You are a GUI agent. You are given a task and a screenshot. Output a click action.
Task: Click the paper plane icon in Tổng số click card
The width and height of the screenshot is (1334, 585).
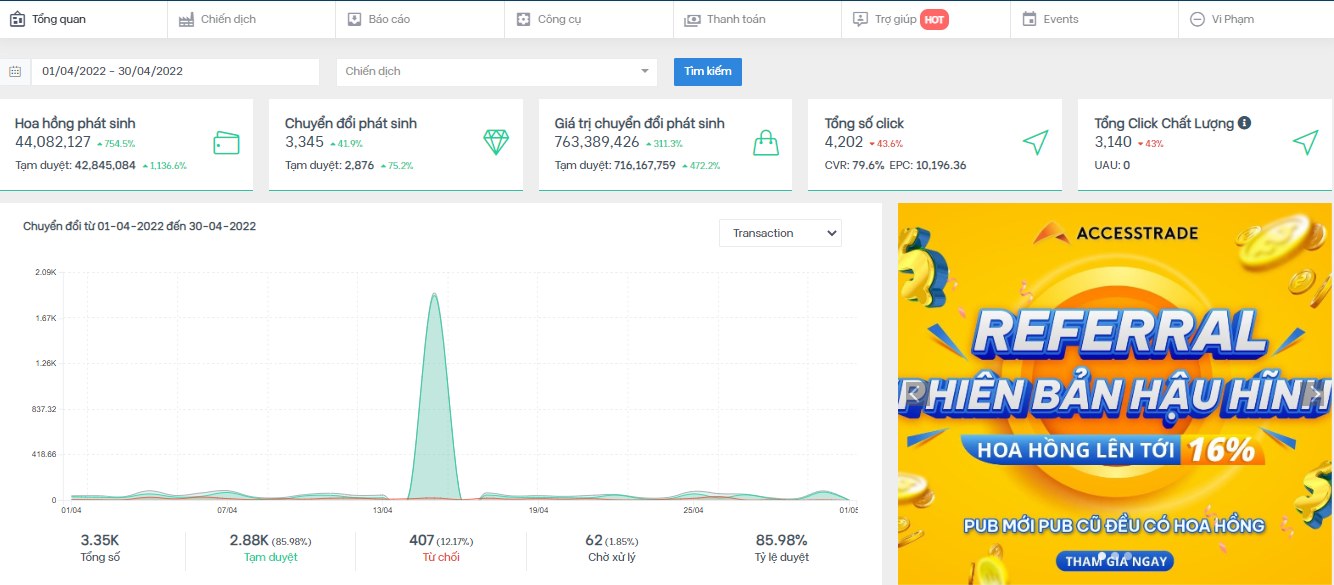point(1035,143)
